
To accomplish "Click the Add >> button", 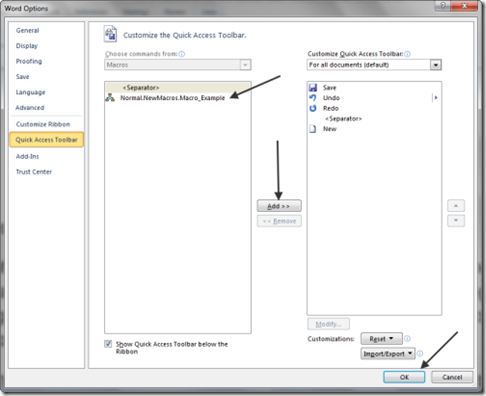I will pos(279,206).
